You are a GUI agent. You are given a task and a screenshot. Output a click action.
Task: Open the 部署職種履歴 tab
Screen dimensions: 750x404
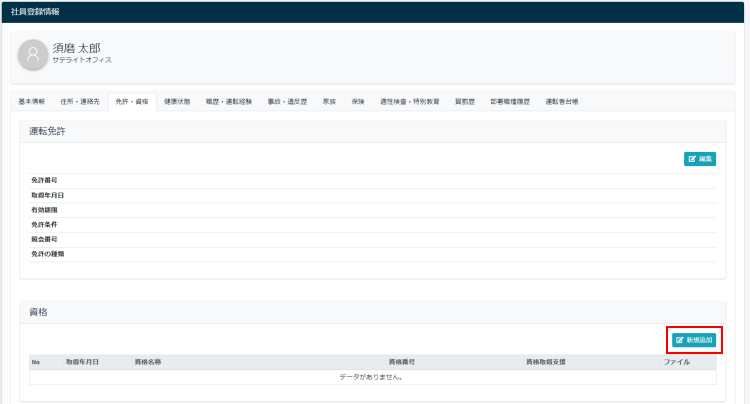(510, 102)
